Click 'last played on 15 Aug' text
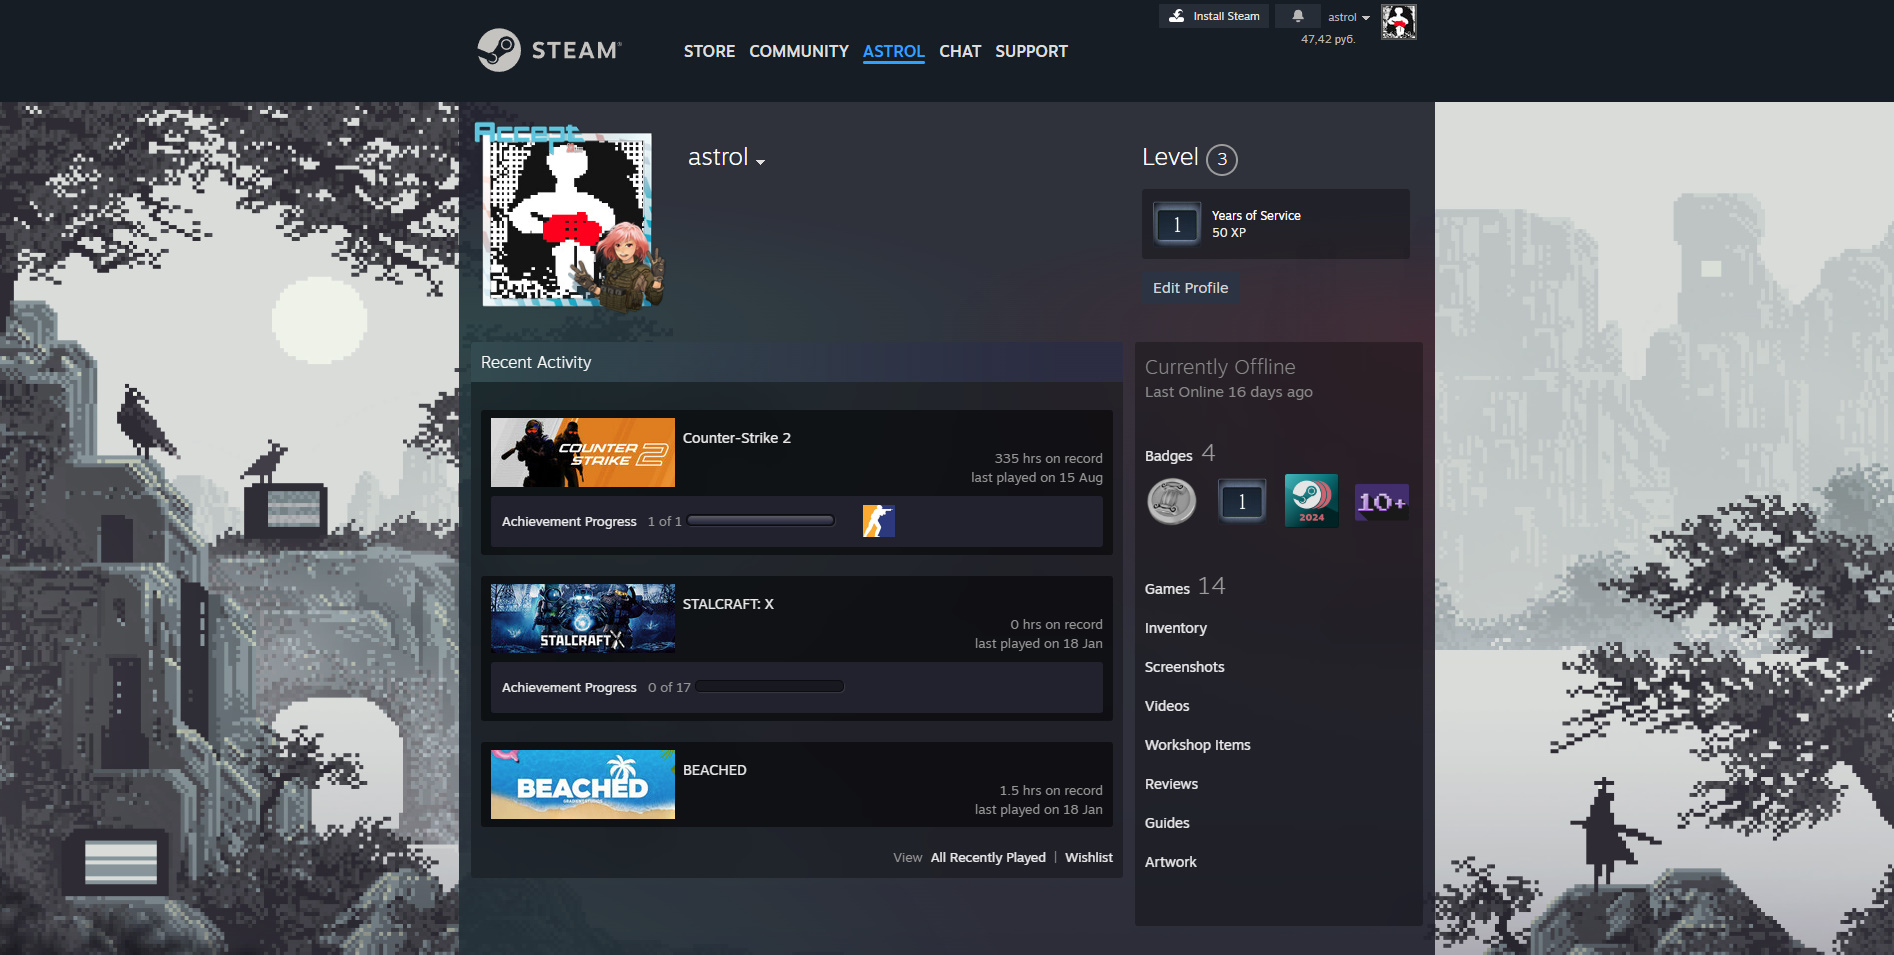1894x955 pixels. pos(1037,478)
